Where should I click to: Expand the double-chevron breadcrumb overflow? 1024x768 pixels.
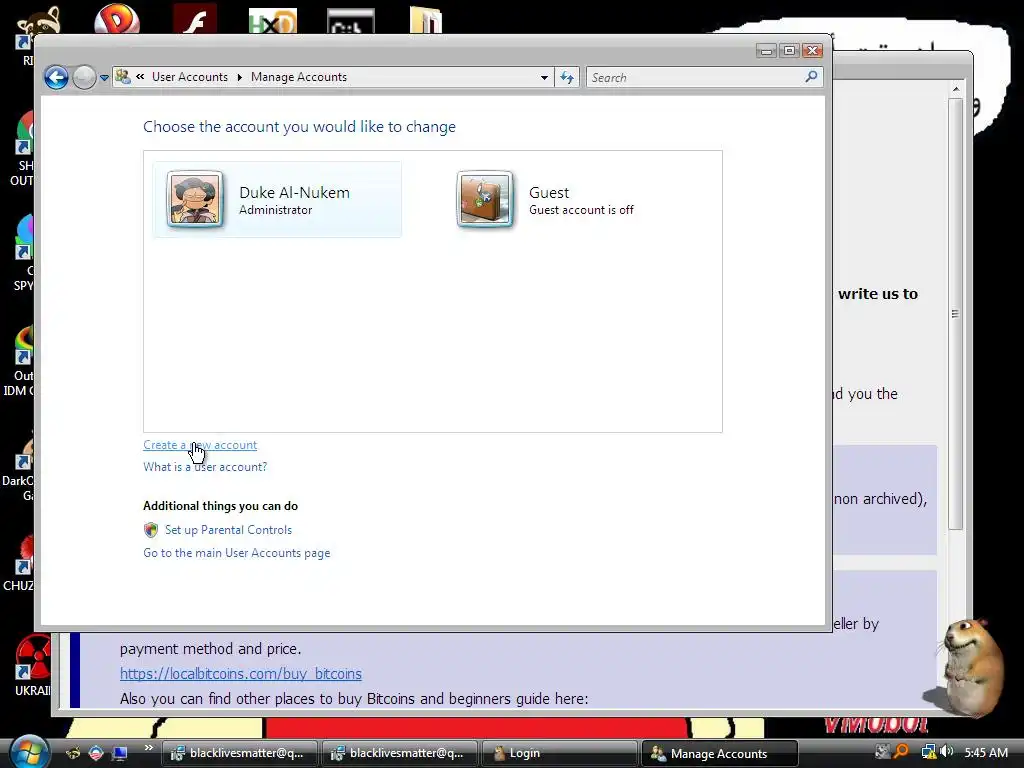(140, 77)
